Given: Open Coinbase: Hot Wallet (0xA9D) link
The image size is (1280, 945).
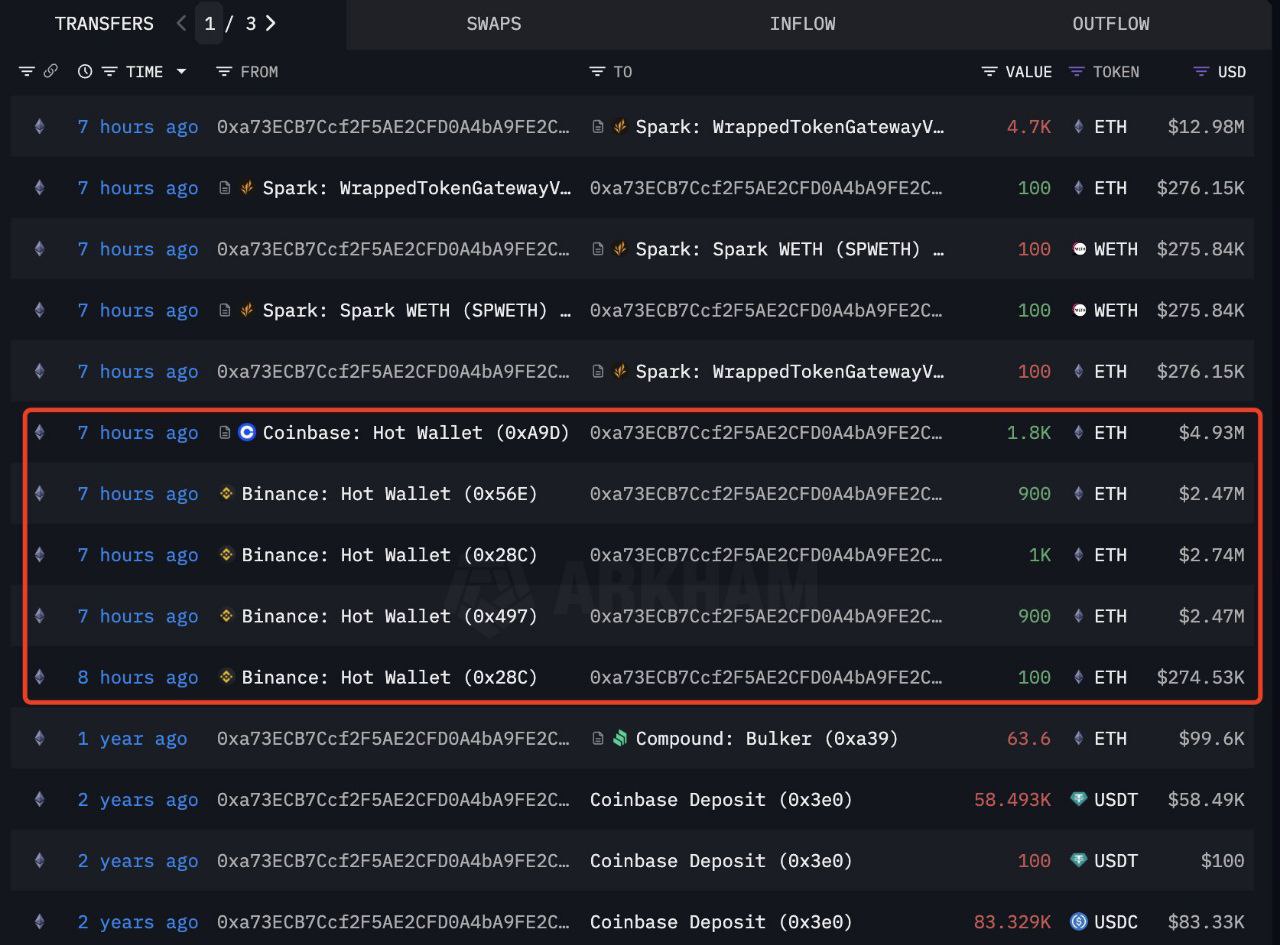Looking at the screenshot, I should point(415,433).
